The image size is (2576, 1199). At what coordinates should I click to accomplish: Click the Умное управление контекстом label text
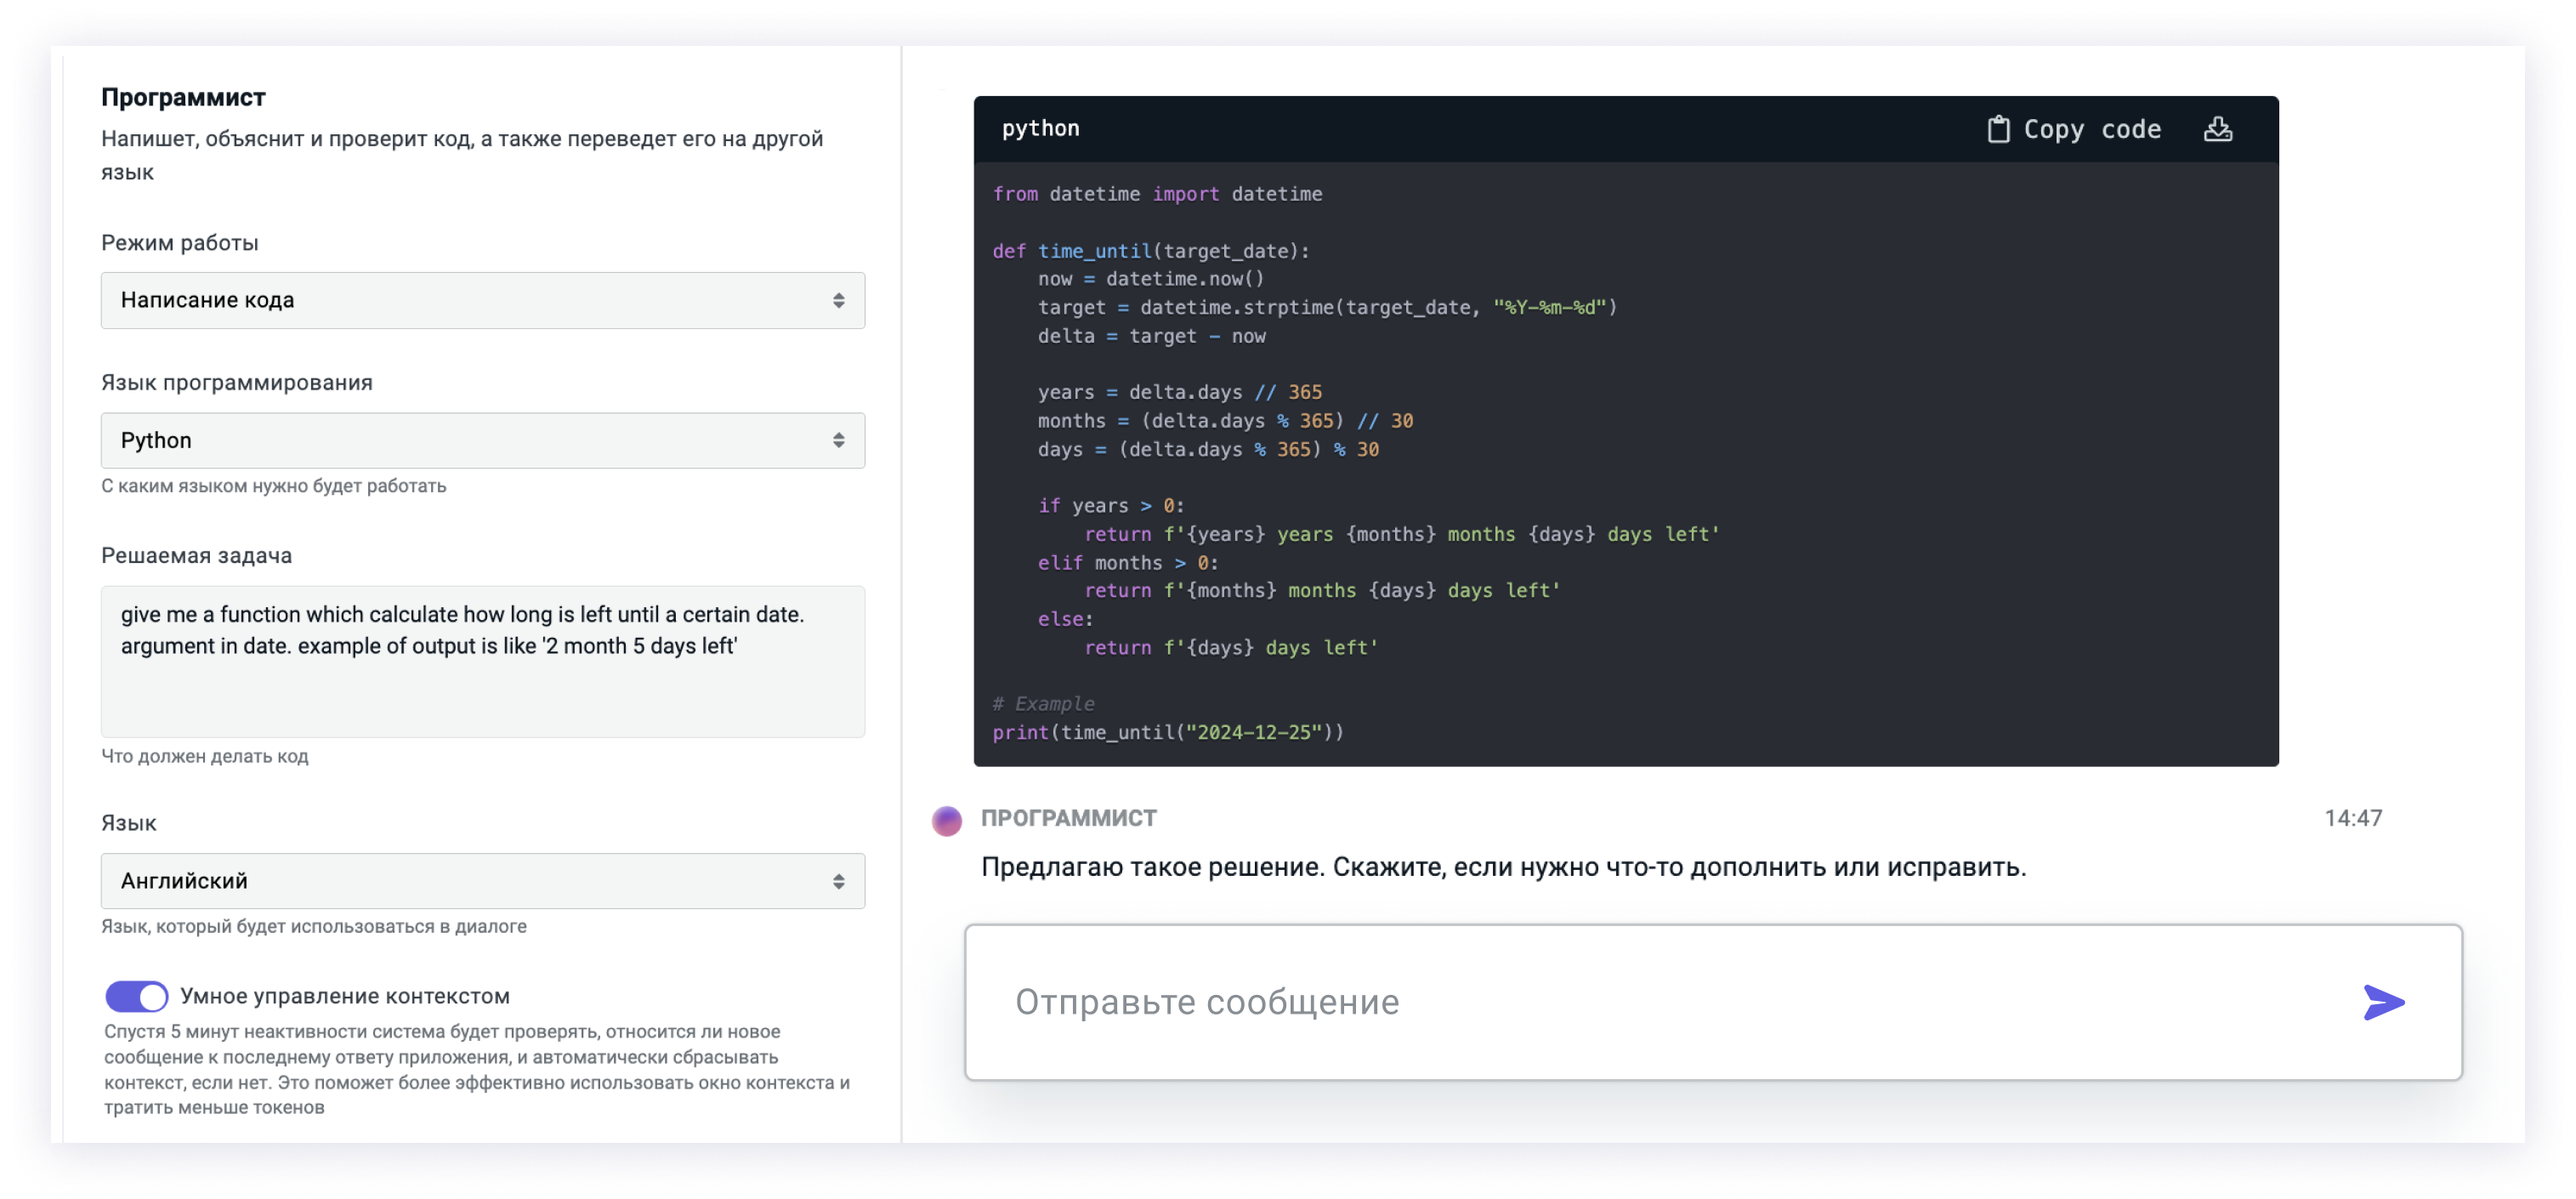click(345, 996)
